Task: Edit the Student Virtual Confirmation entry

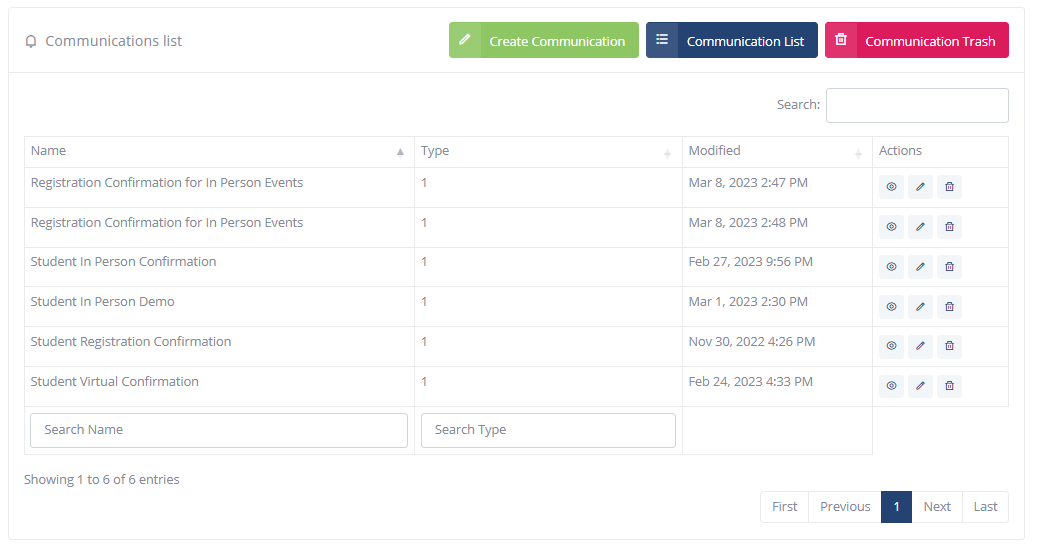Action: pyautogui.click(x=920, y=385)
